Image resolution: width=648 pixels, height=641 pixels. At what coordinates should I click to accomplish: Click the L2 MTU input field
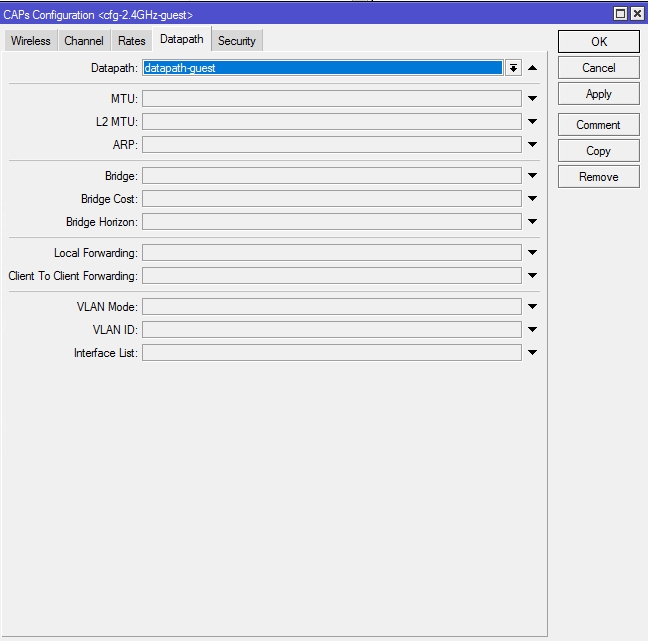click(x=332, y=122)
